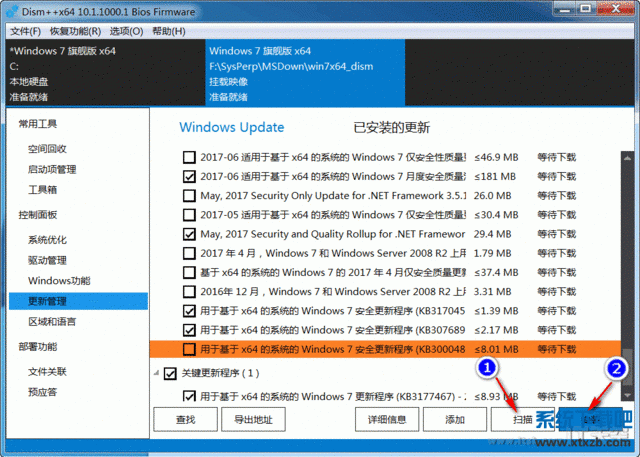Tick the highlighted KB300048 security update checkbox

(190, 349)
